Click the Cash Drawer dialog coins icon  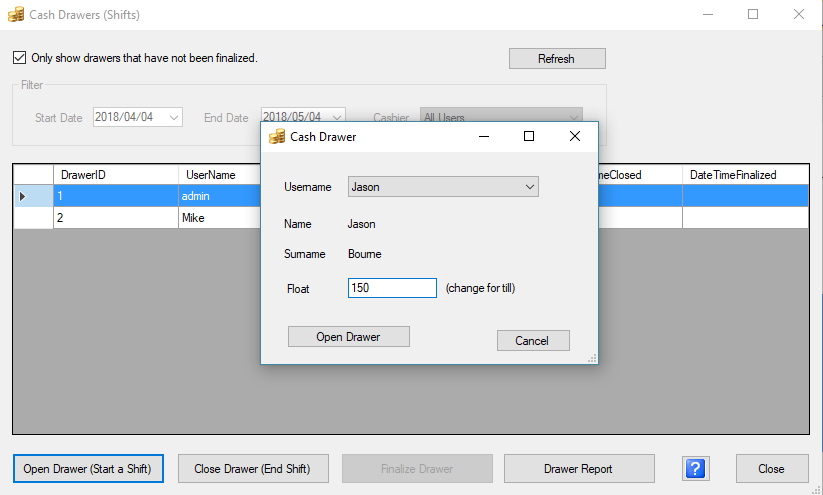point(278,136)
